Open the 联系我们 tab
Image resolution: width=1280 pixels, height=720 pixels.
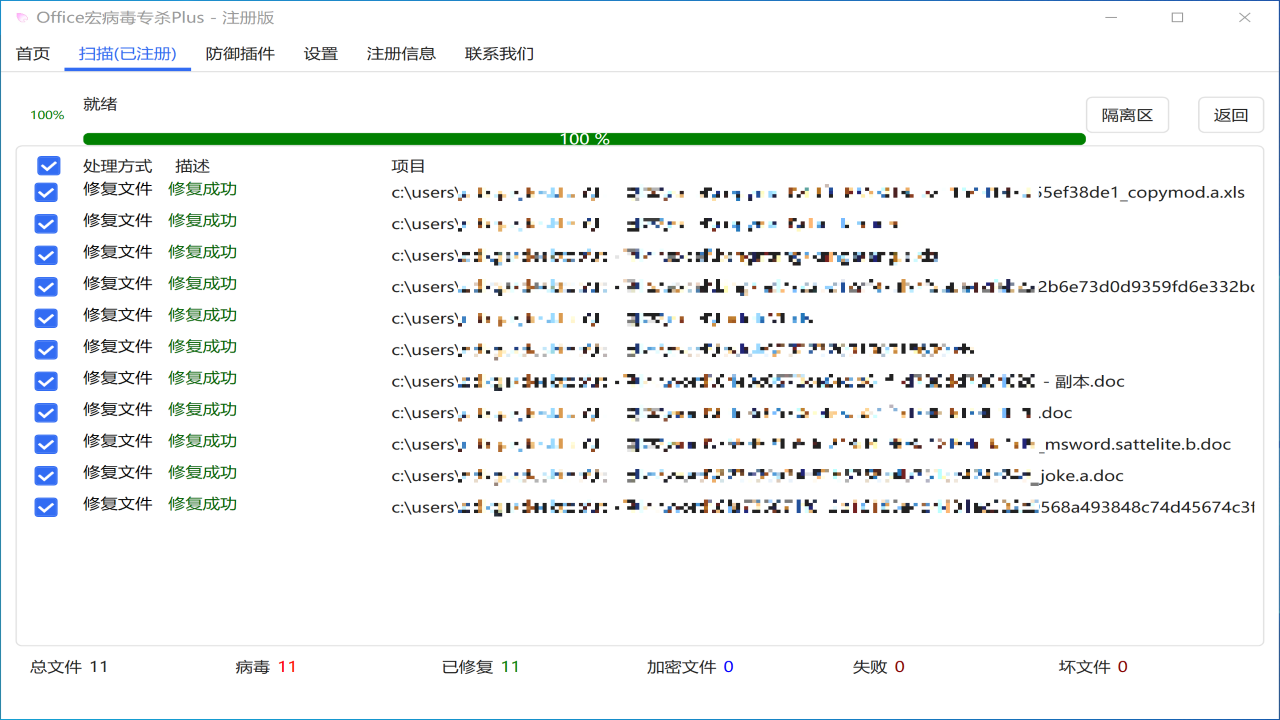pos(499,53)
